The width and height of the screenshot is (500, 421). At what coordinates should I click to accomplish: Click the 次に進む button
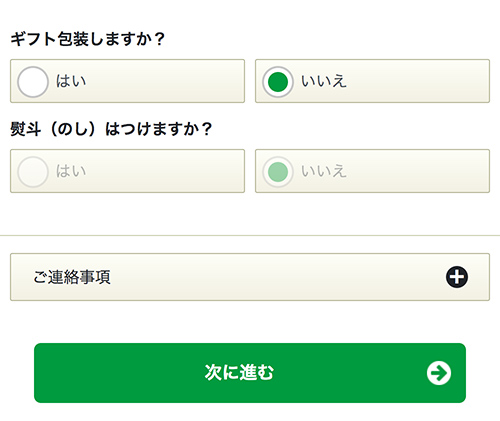250,373
